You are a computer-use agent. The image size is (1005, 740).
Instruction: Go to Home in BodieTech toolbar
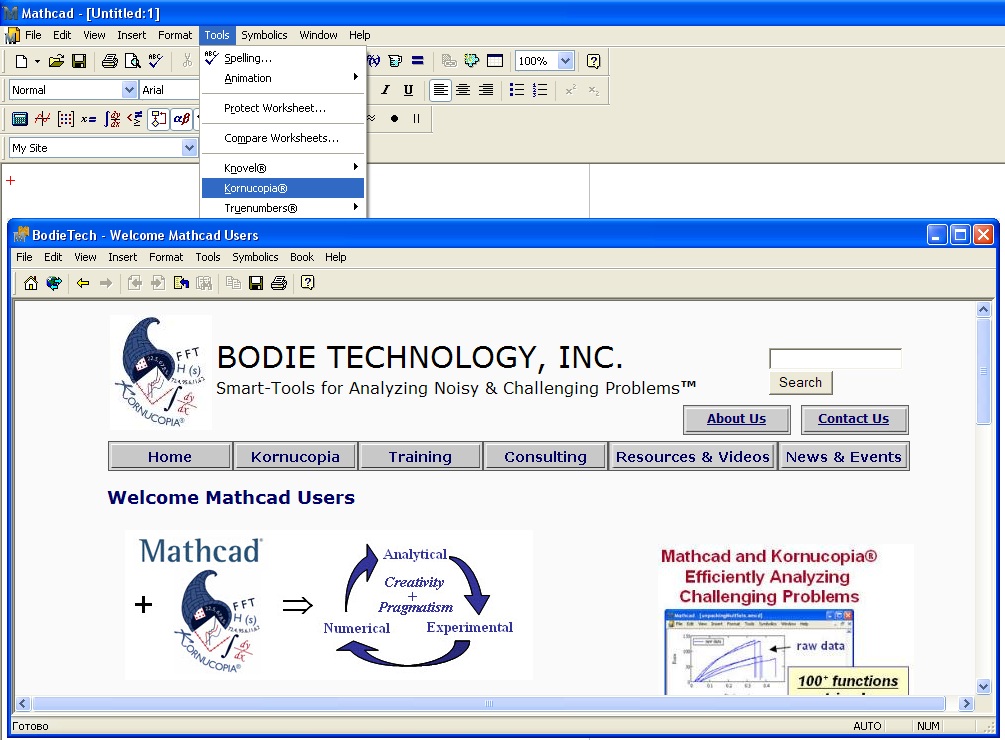[31, 283]
